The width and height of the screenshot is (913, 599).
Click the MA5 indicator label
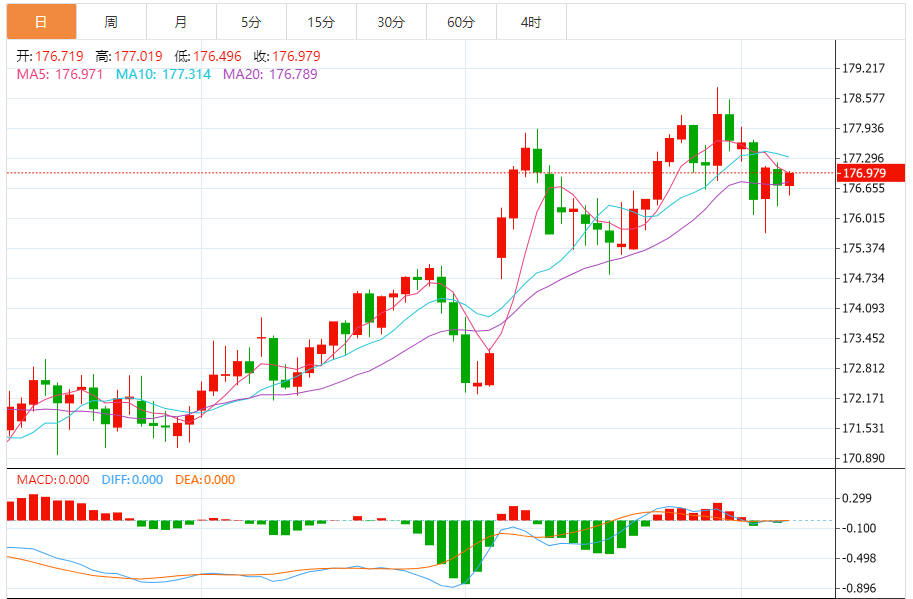(59, 74)
